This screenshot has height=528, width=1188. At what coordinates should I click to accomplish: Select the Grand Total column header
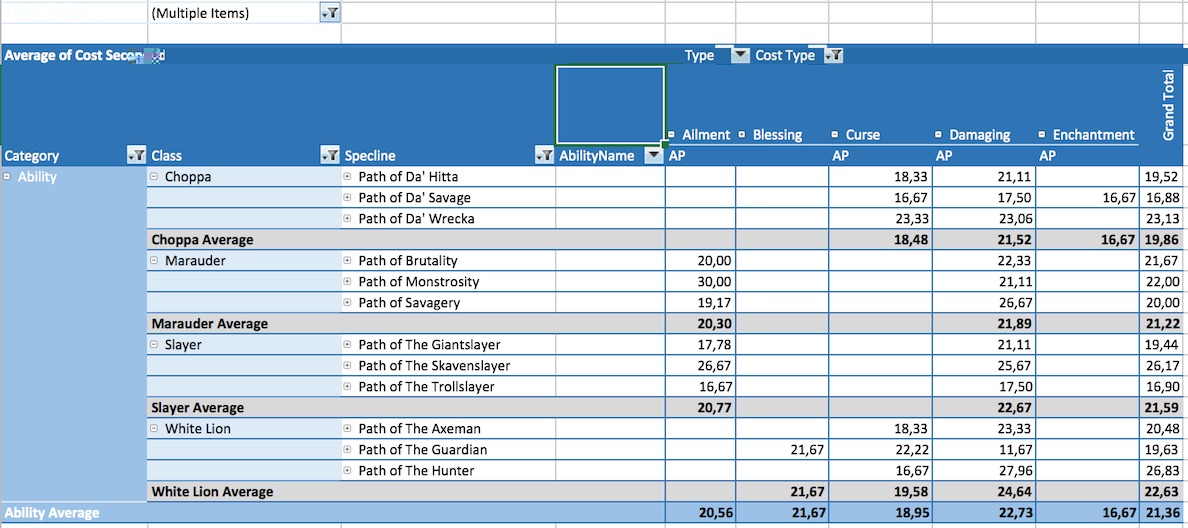point(1166,105)
